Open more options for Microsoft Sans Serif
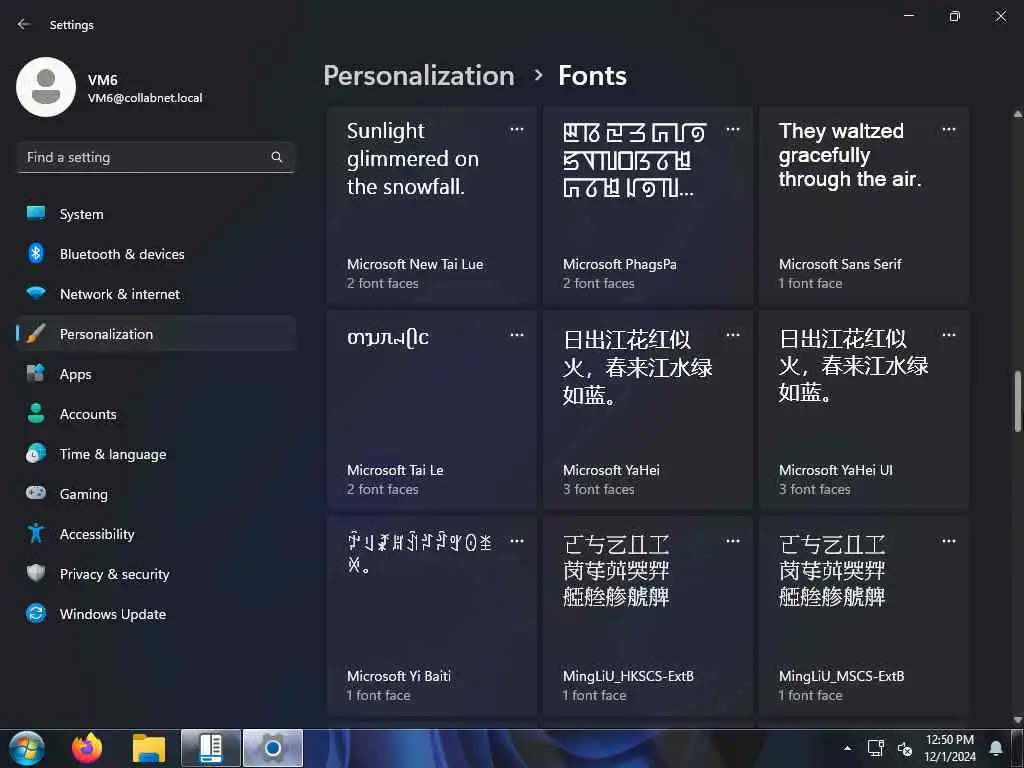 [949, 129]
